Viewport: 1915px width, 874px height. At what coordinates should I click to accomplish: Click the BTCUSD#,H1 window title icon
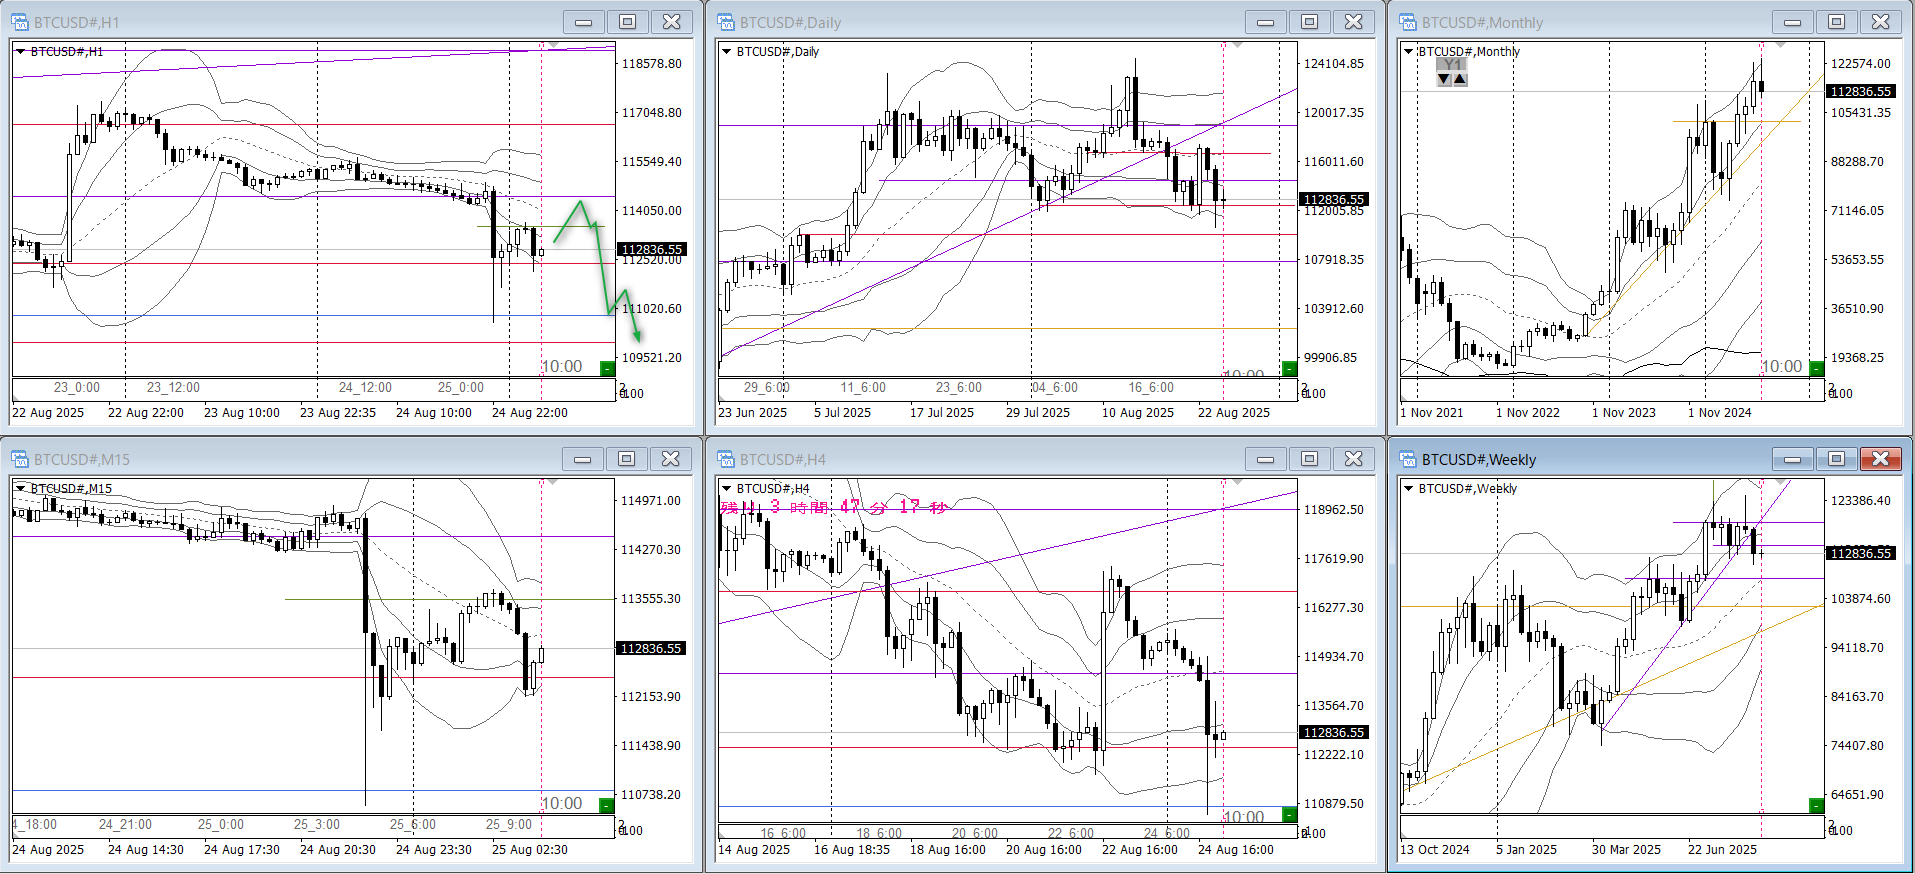coord(20,22)
